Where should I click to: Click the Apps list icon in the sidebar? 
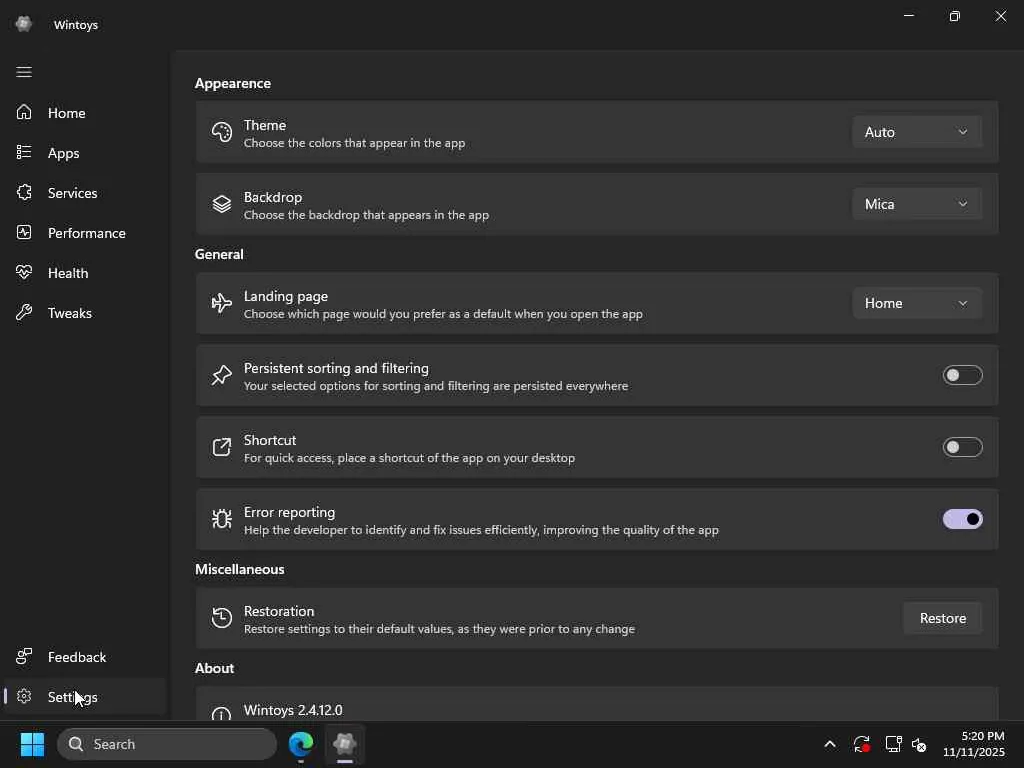[24, 152]
